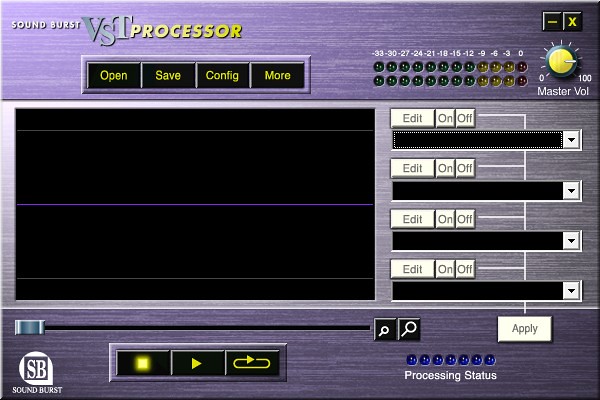Open the Open menu button
Viewport: 600px width, 400px height.
(114, 75)
